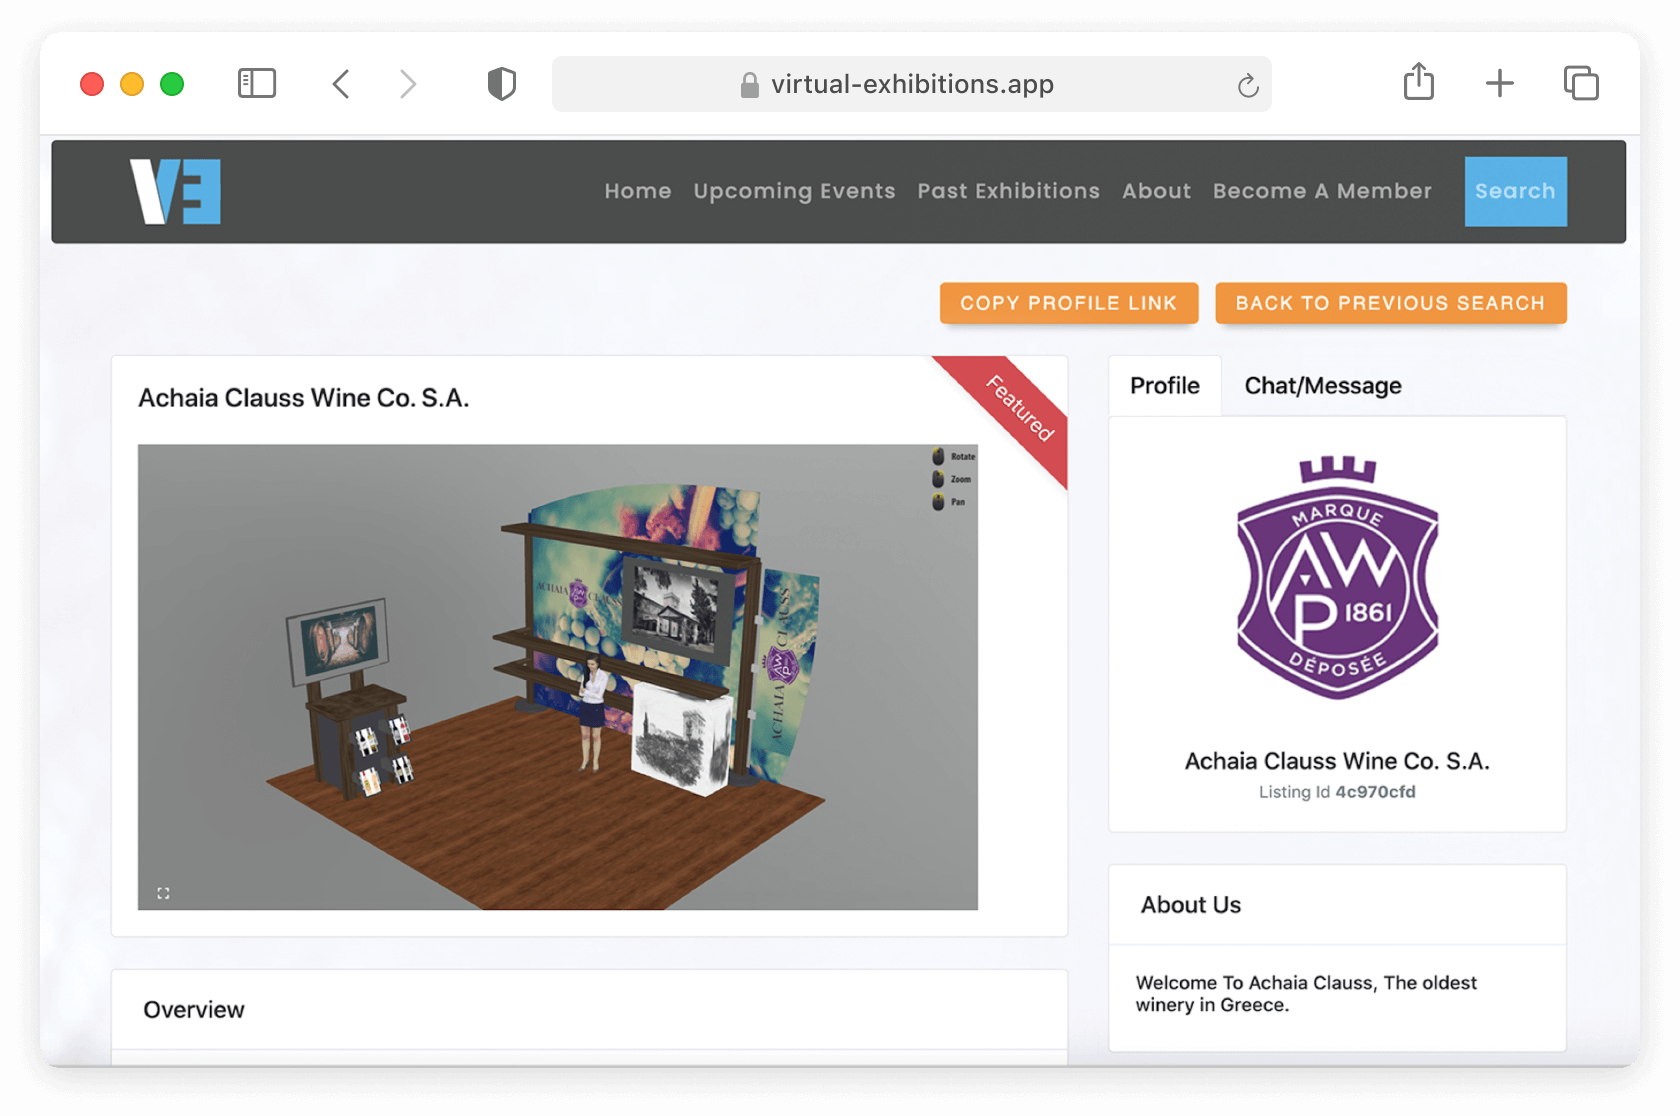Click the Rotate mouse hint icon

[x=938, y=456]
